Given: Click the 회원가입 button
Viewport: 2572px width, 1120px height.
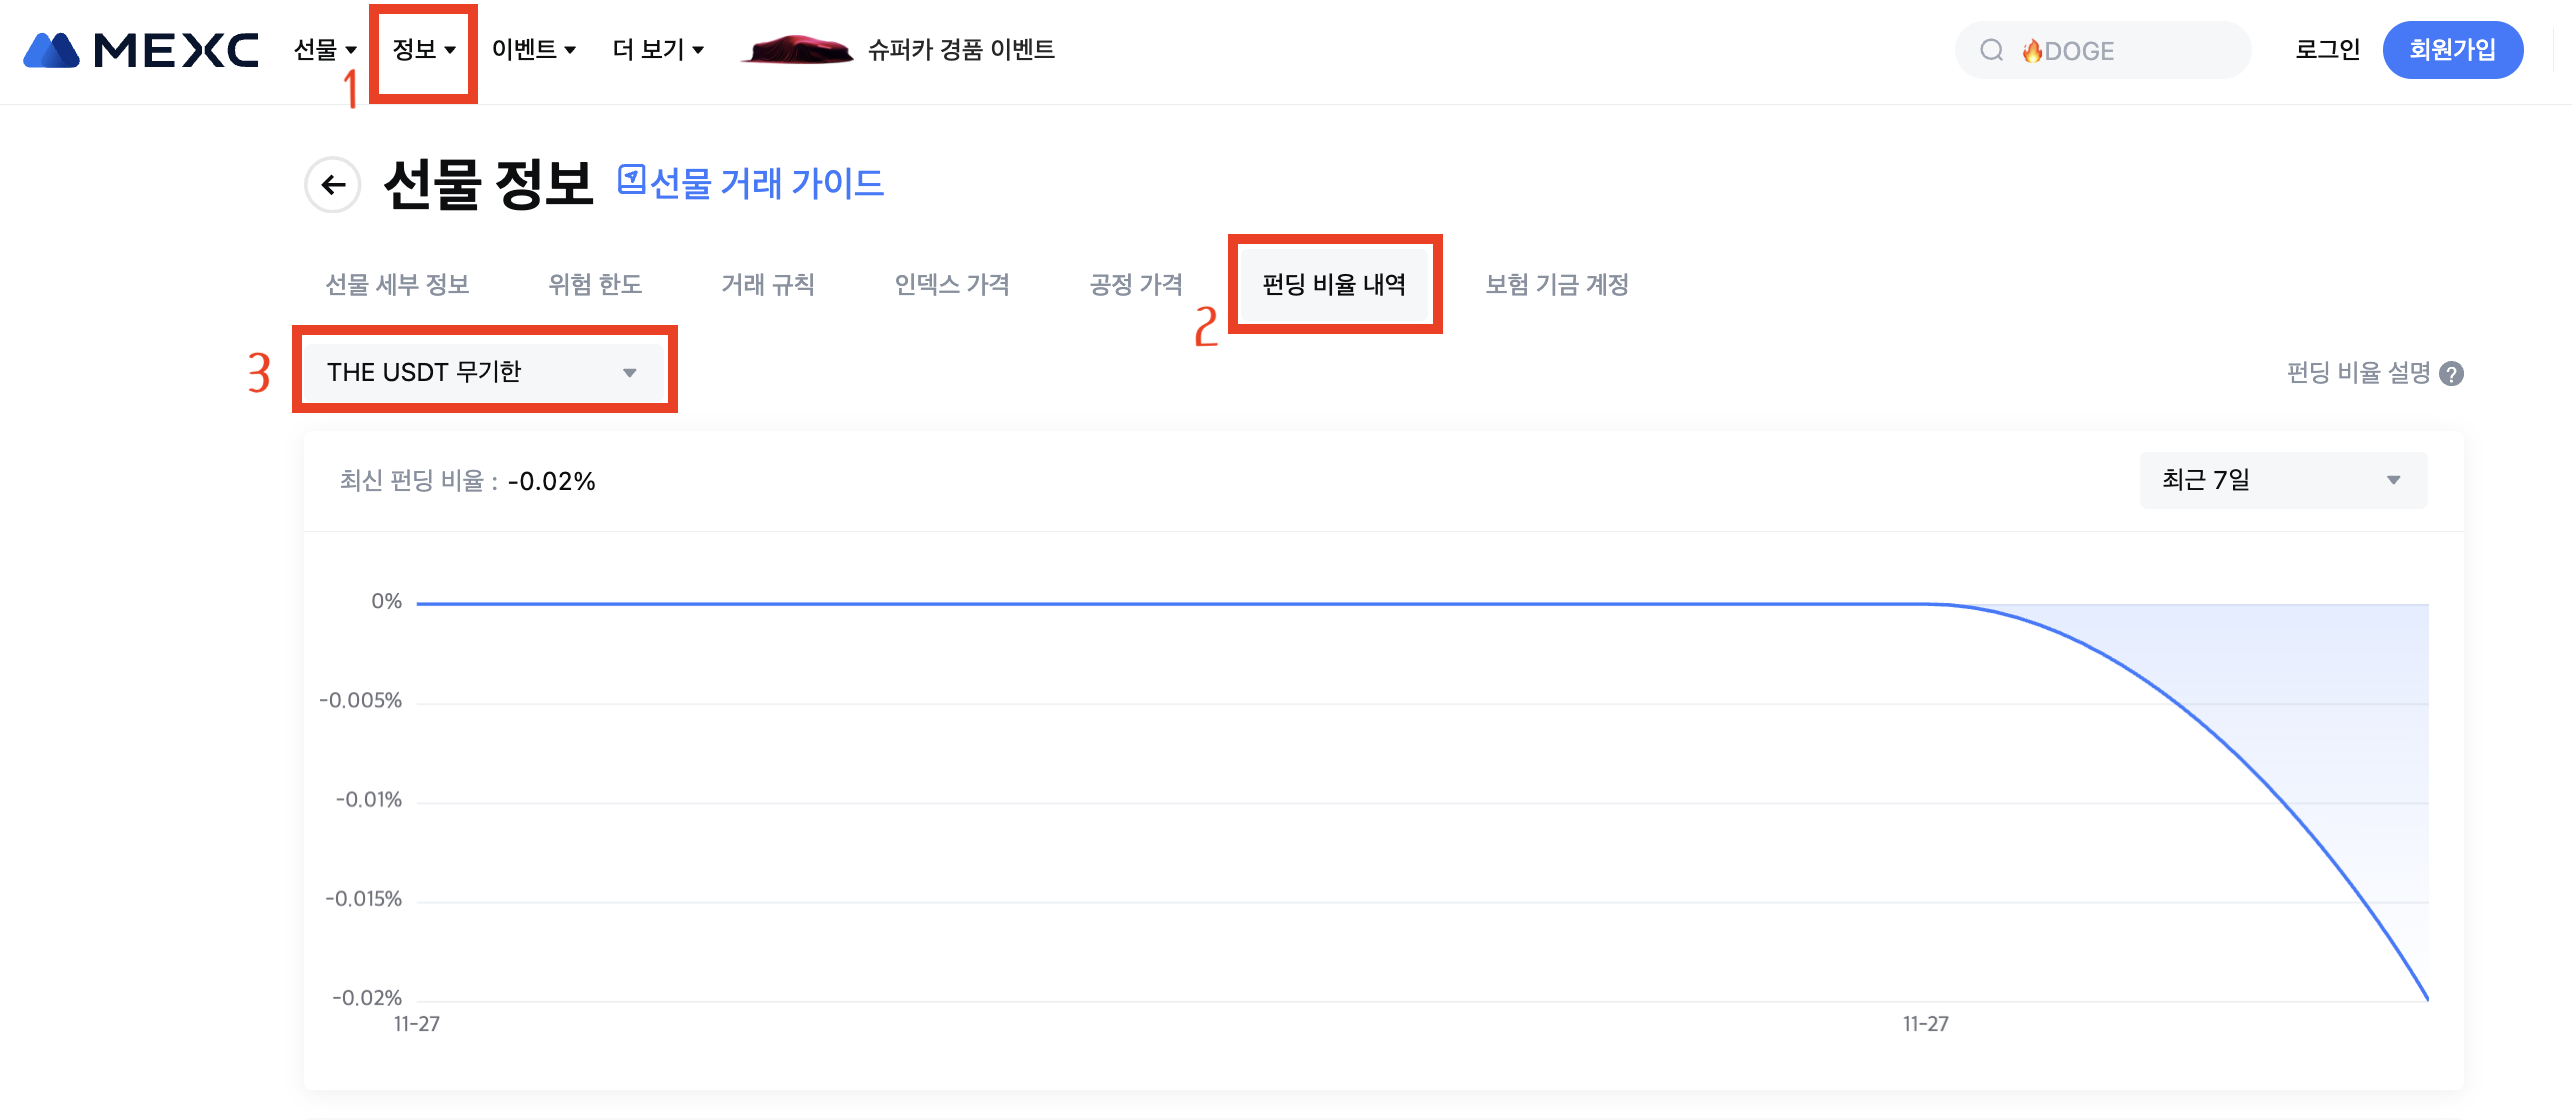Looking at the screenshot, I should 2452,50.
